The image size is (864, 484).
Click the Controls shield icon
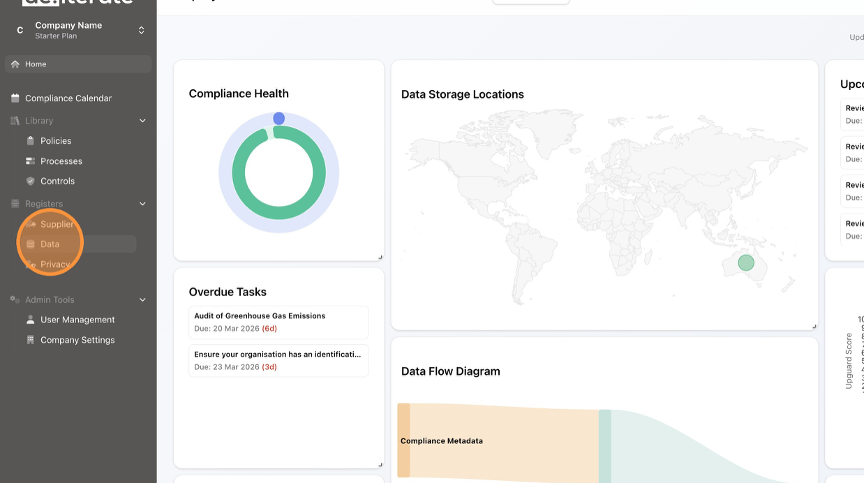[x=31, y=181]
